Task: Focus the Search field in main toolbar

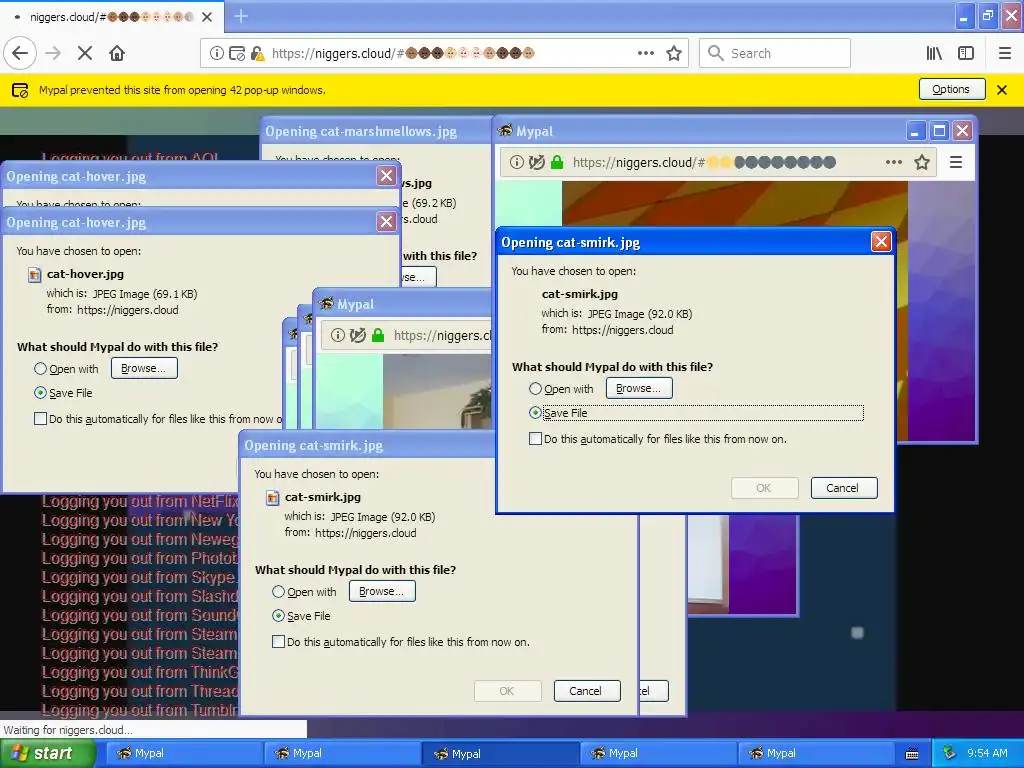Action: pyautogui.click(x=775, y=53)
